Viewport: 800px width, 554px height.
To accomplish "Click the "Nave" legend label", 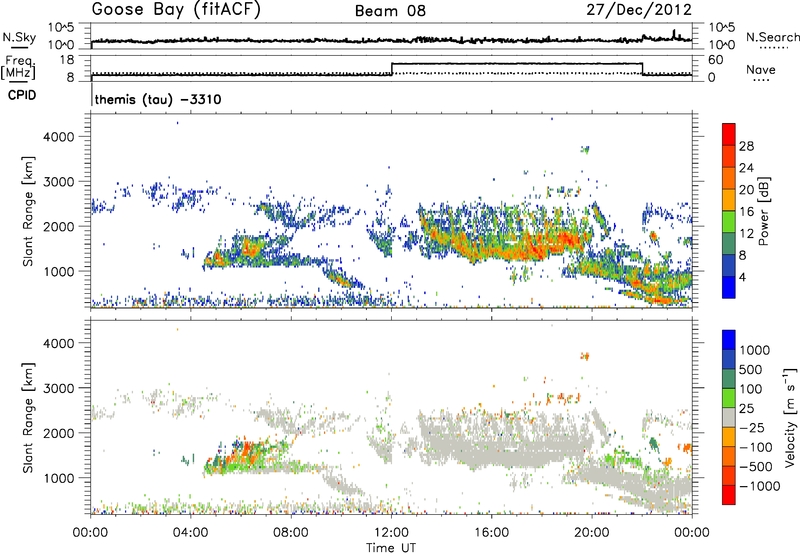I will click(x=760, y=69).
